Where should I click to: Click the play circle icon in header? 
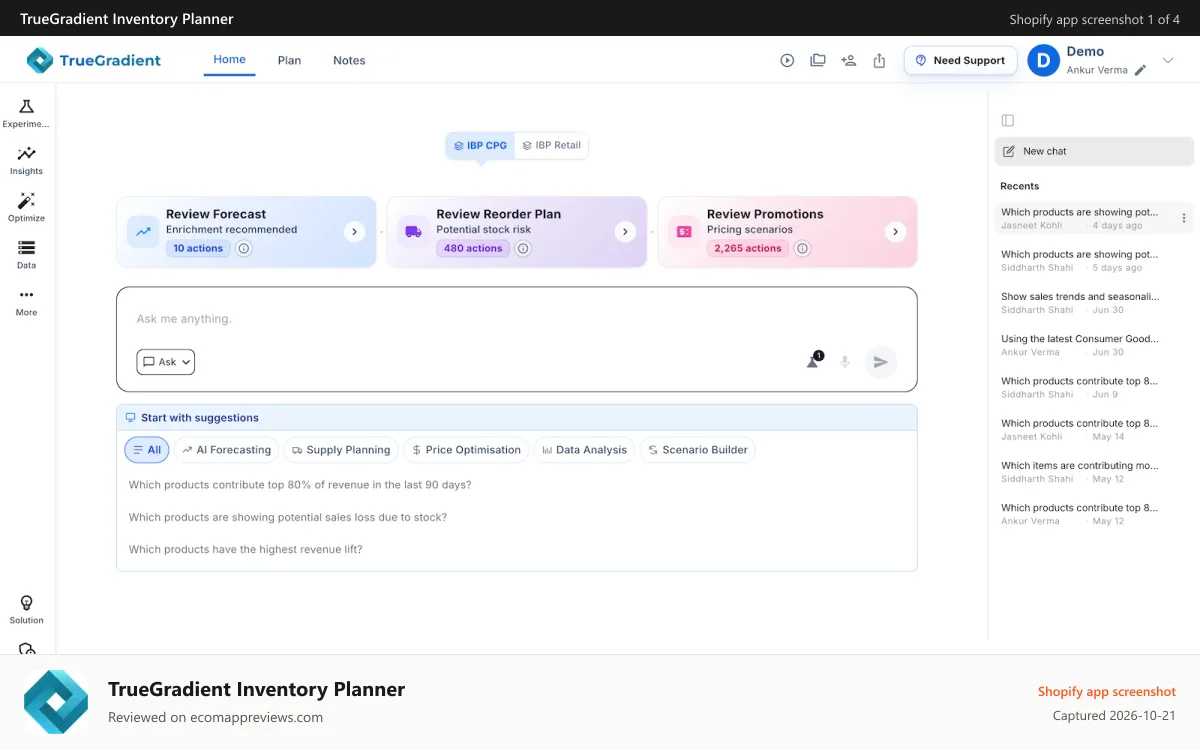[x=787, y=60]
